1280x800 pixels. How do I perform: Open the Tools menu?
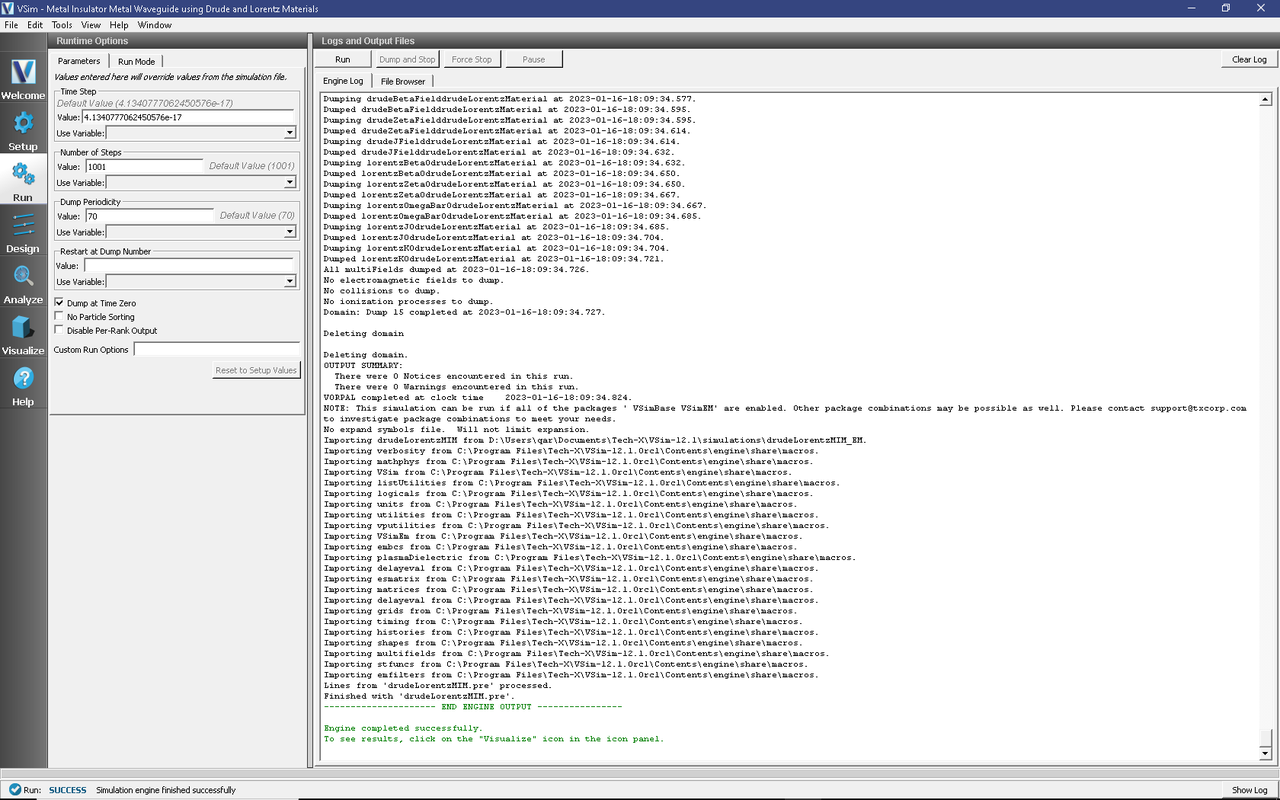62,24
